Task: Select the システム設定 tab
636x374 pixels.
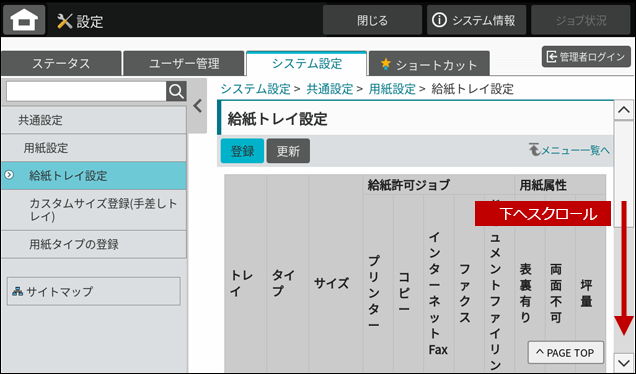Action: point(307,64)
